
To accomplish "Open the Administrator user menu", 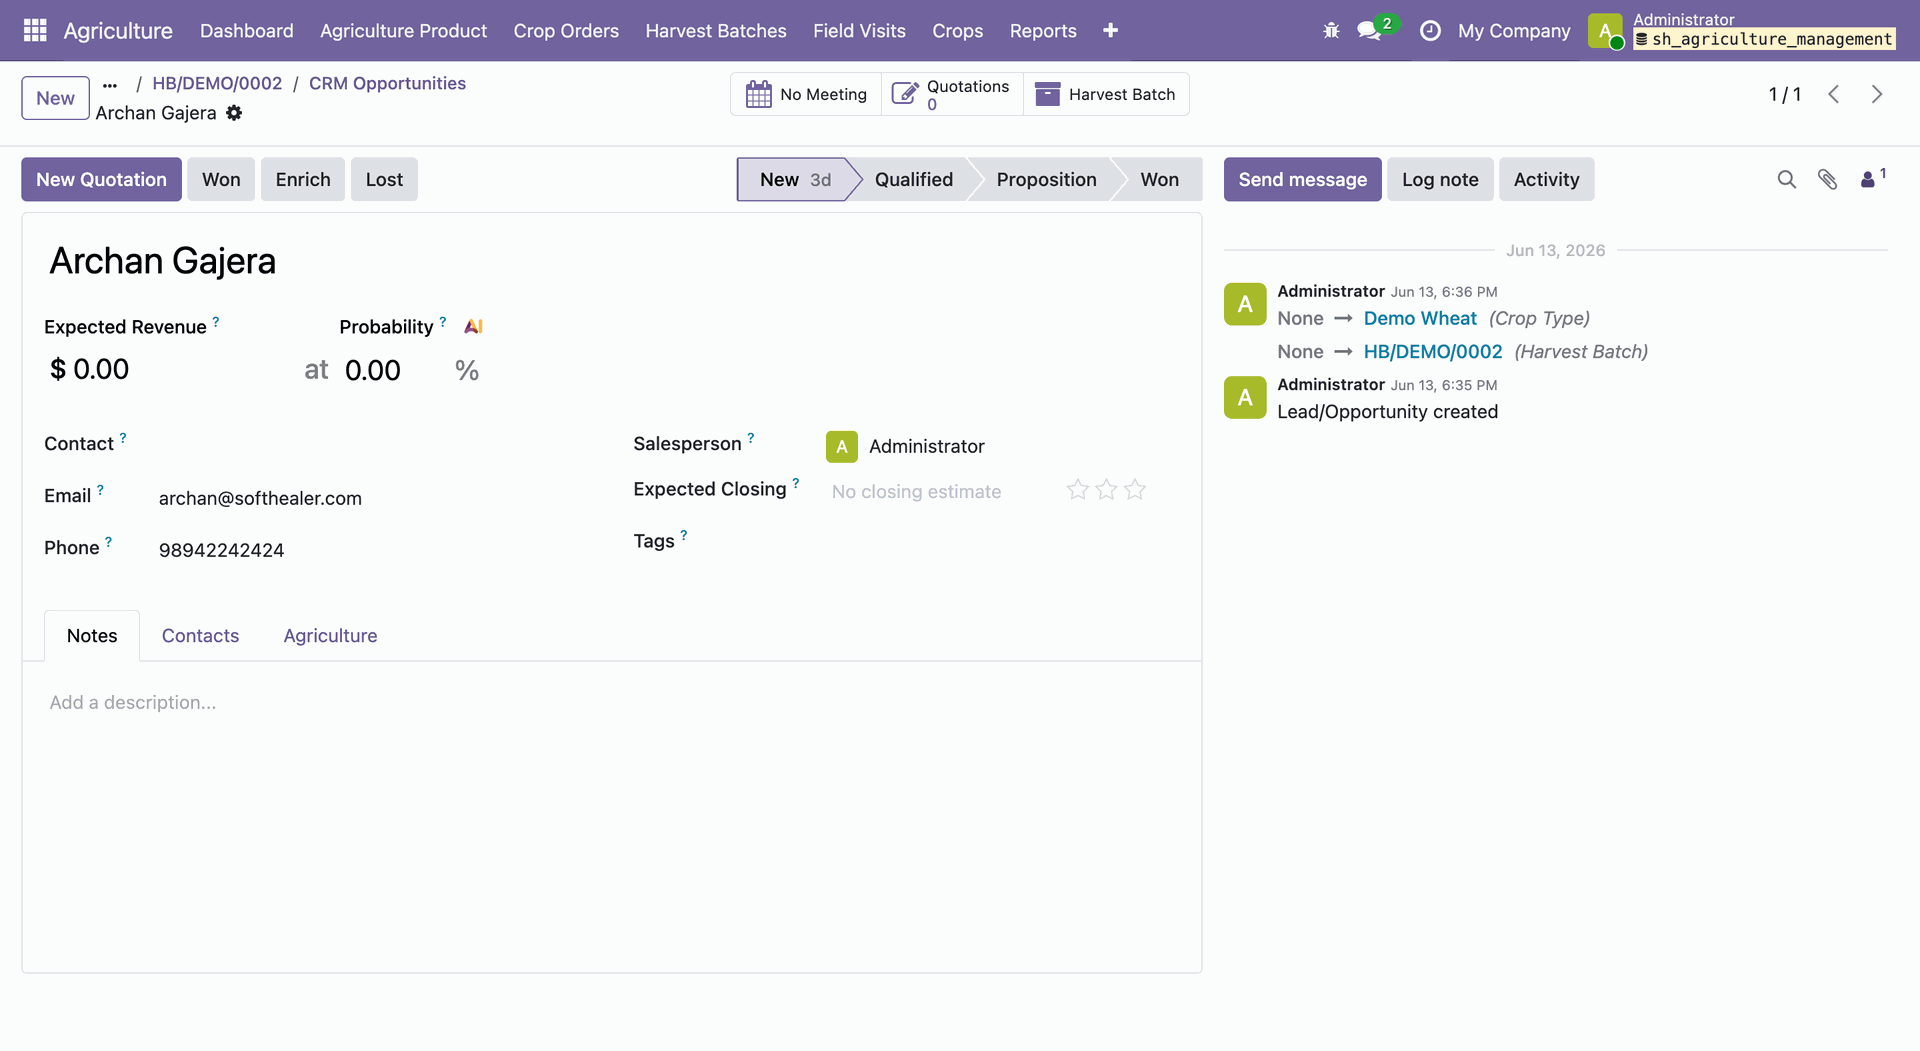I will [1741, 31].
